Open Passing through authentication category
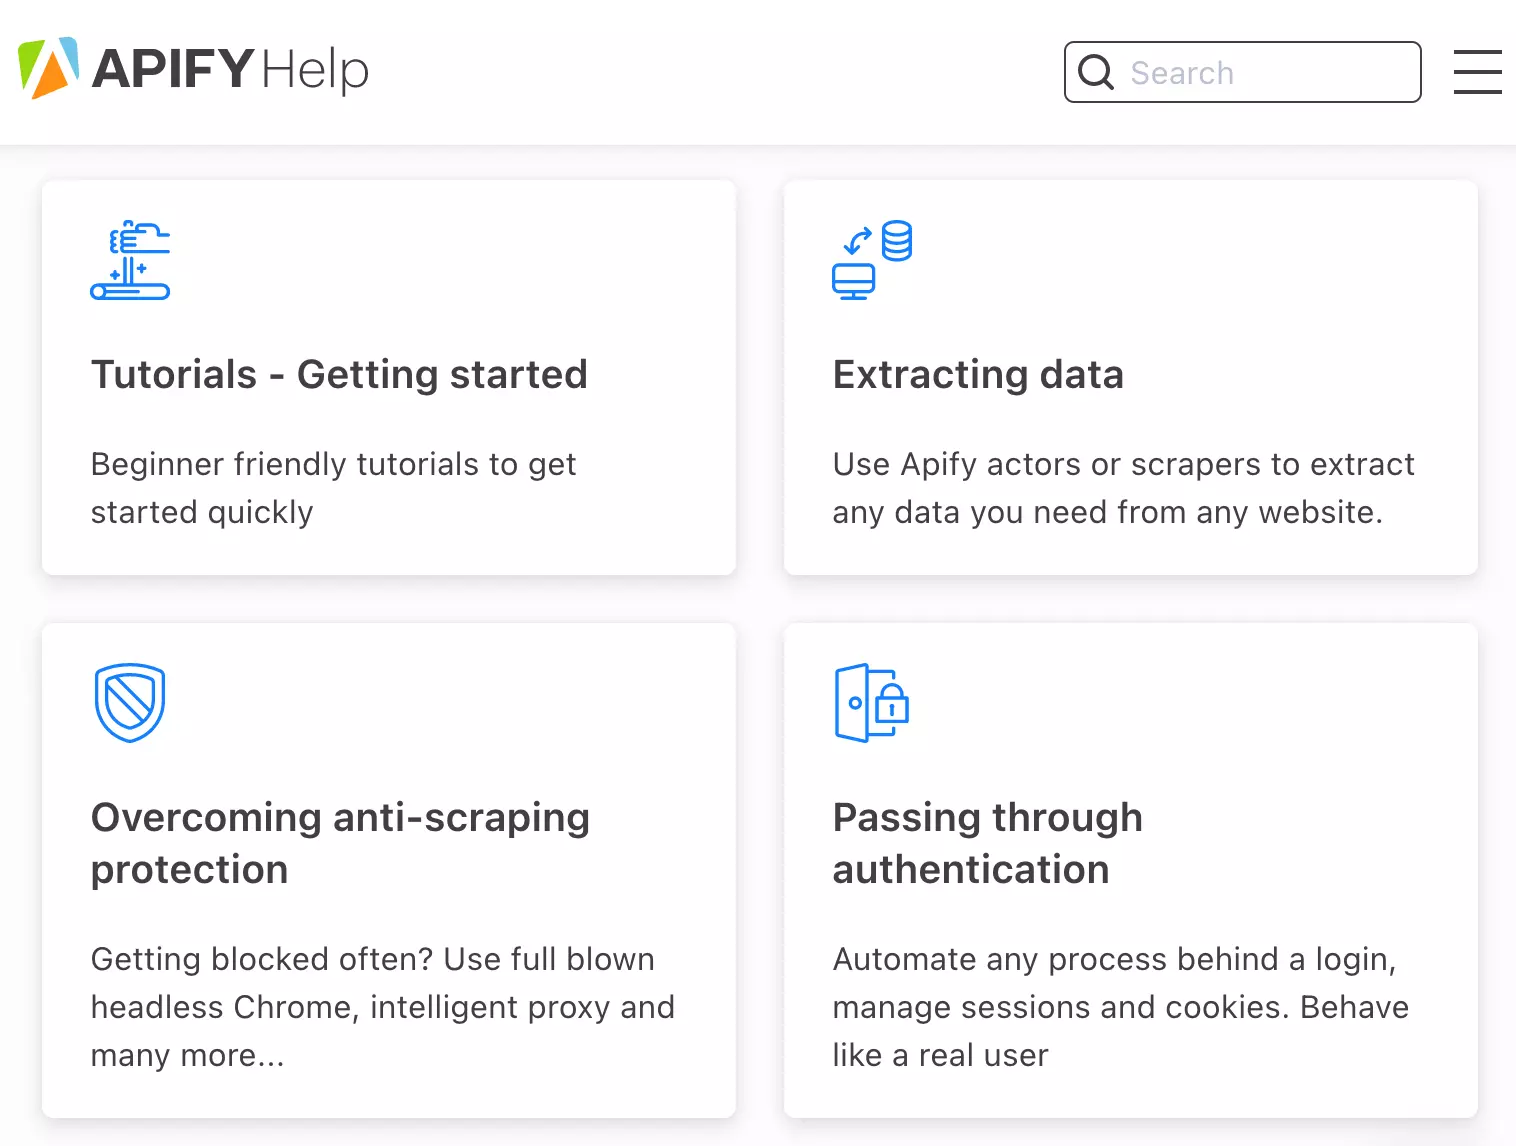Screen dimensions: 1516x1146 (987, 843)
